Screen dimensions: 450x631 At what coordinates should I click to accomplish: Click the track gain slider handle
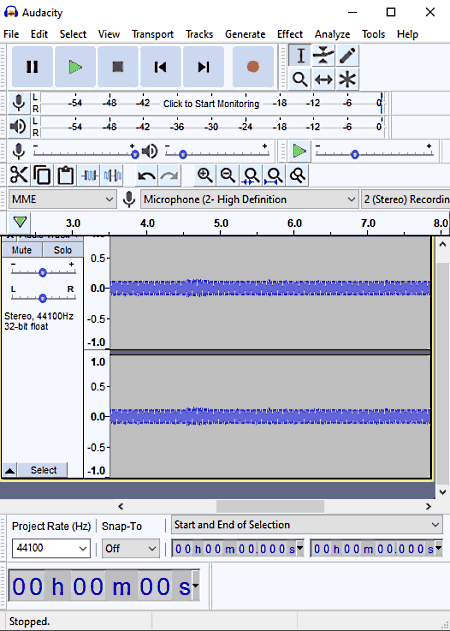pos(43,273)
